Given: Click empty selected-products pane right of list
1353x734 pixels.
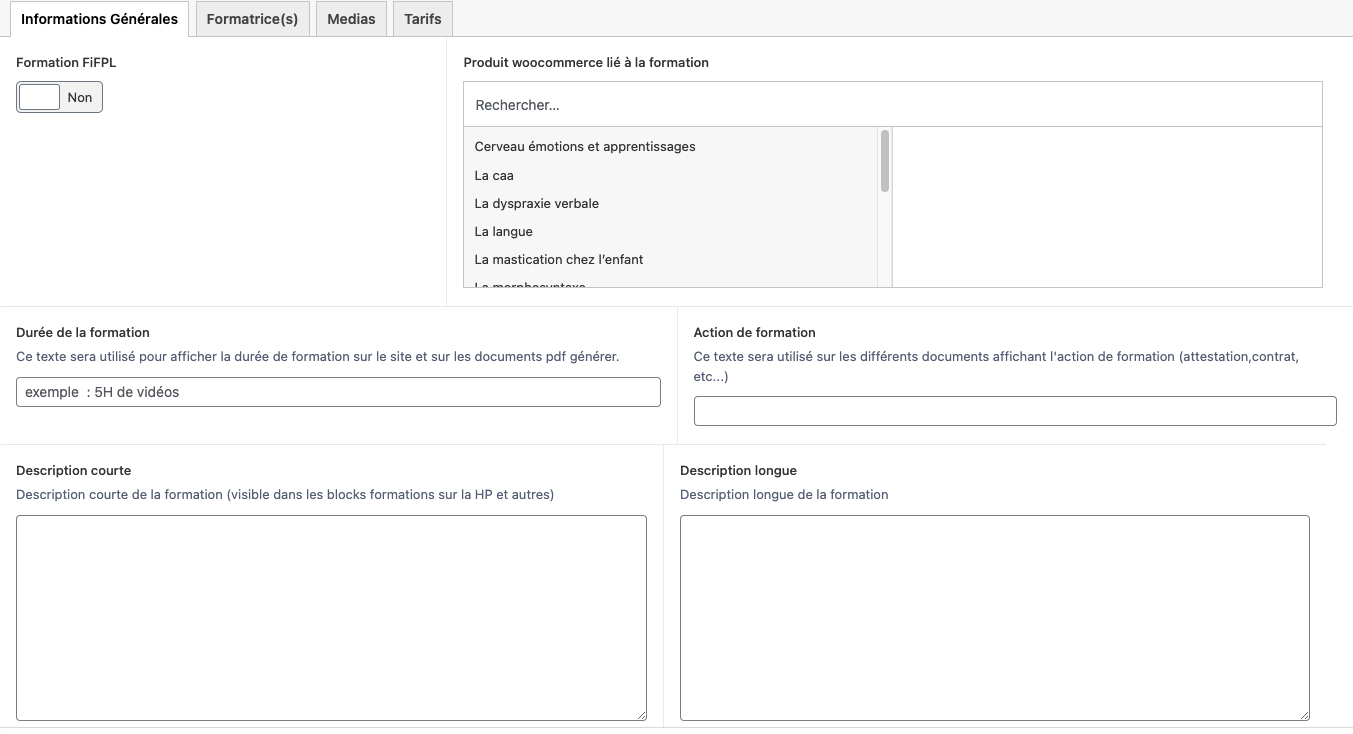Looking at the screenshot, I should coord(1106,207).
